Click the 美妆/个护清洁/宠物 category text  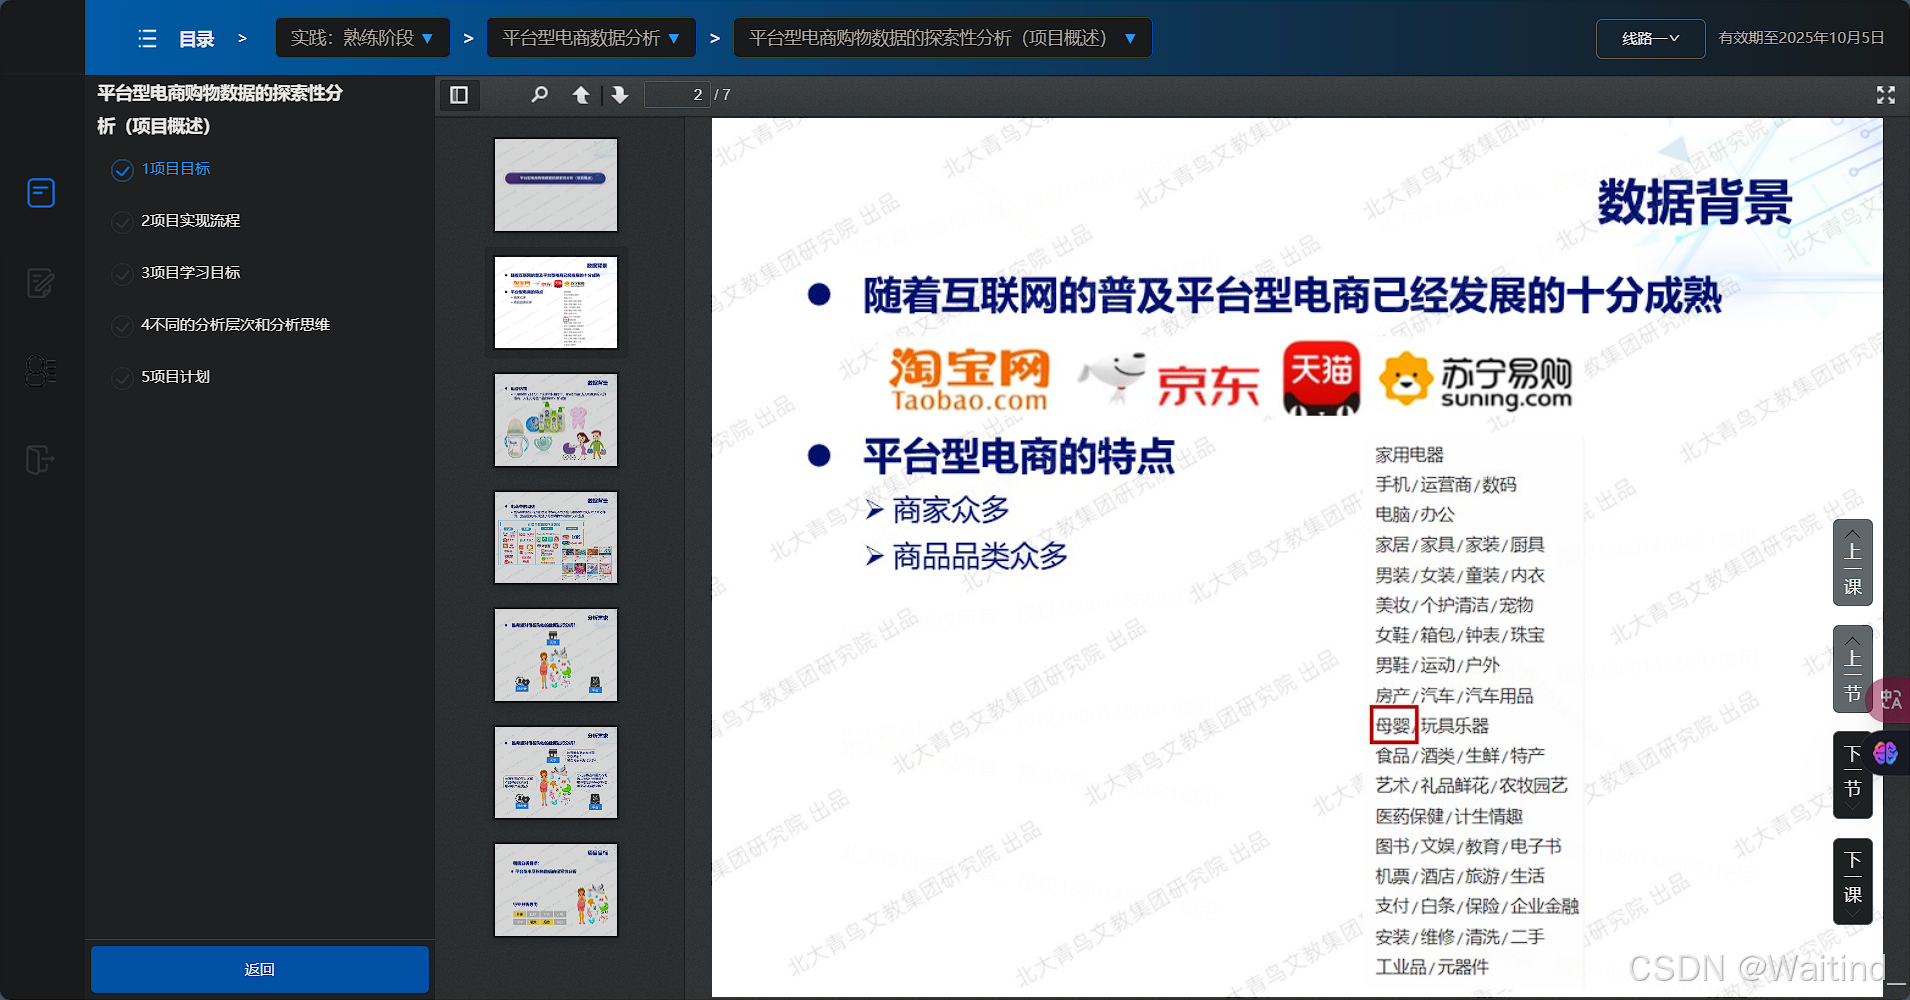pyautogui.click(x=1454, y=605)
